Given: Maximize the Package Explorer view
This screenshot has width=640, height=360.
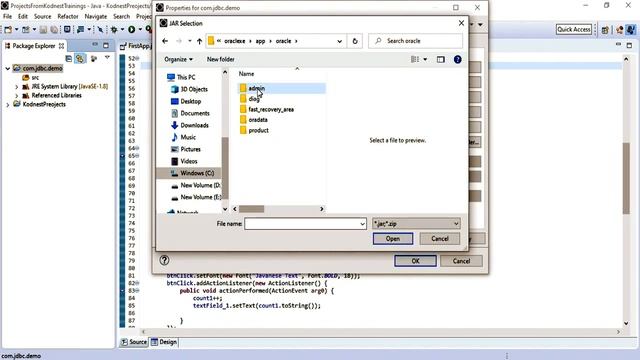Looking at the screenshot, I should coord(106,45).
